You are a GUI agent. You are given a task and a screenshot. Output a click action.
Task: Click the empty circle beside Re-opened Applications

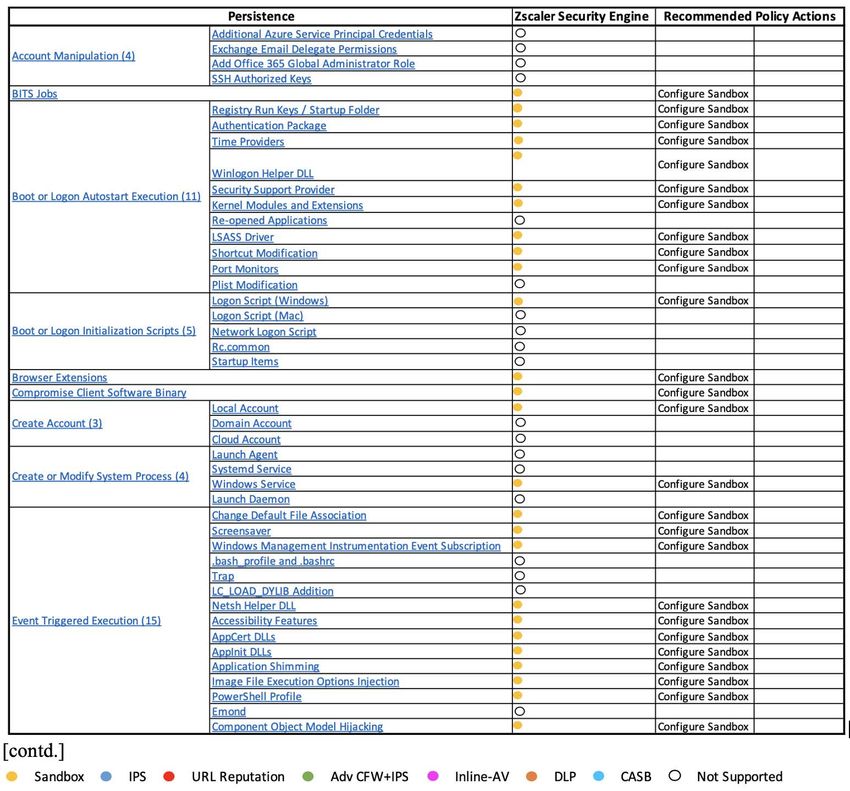tap(519, 220)
